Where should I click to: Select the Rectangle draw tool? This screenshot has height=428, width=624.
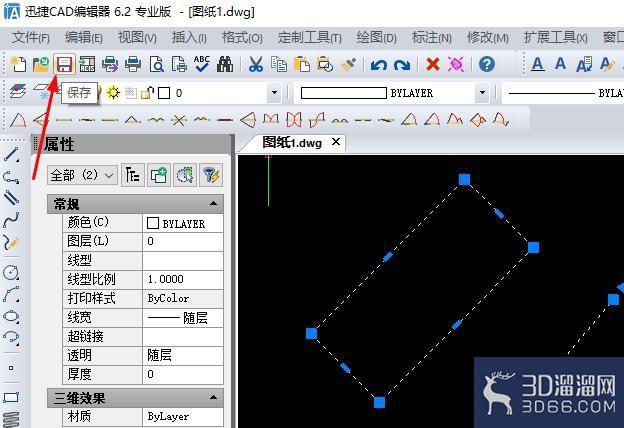pyautogui.click(x=12, y=397)
